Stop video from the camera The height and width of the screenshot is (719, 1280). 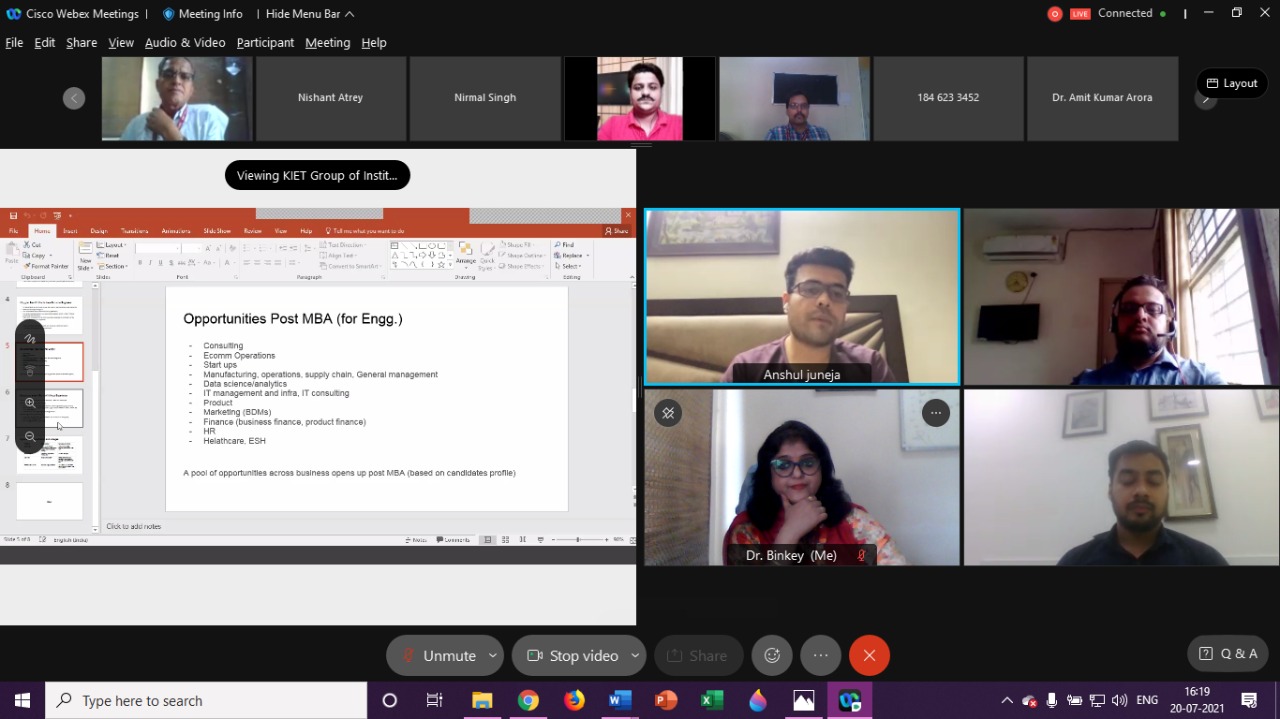point(573,655)
